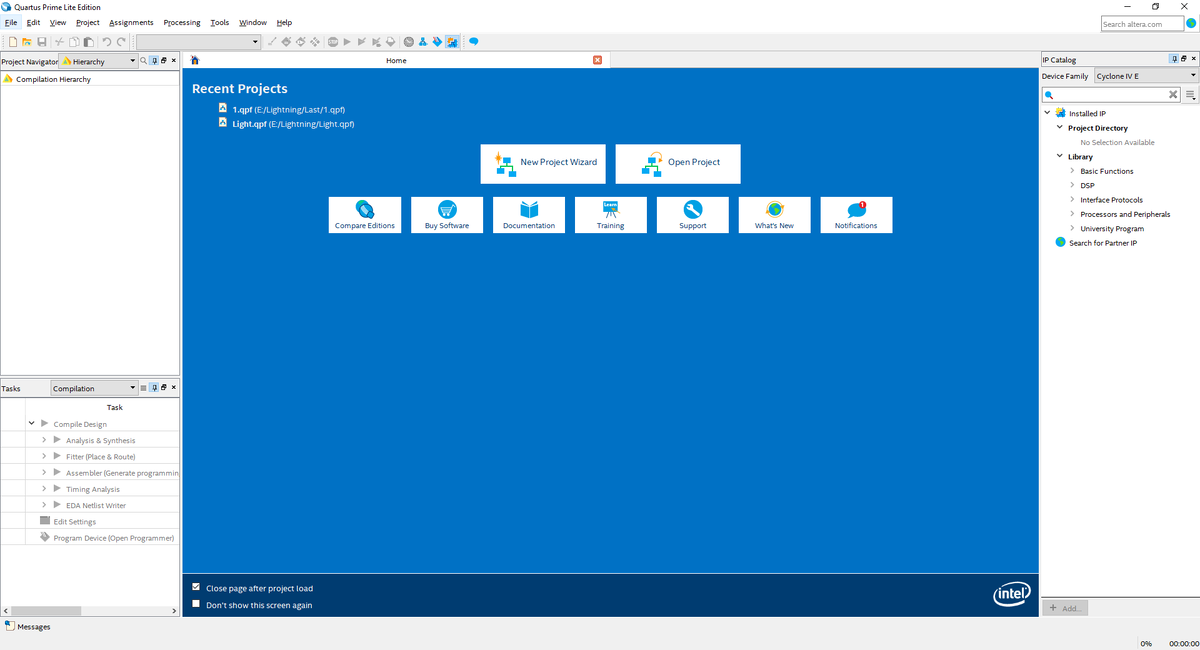
Task: Open the Documentation book tile
Action: point(529,215)
